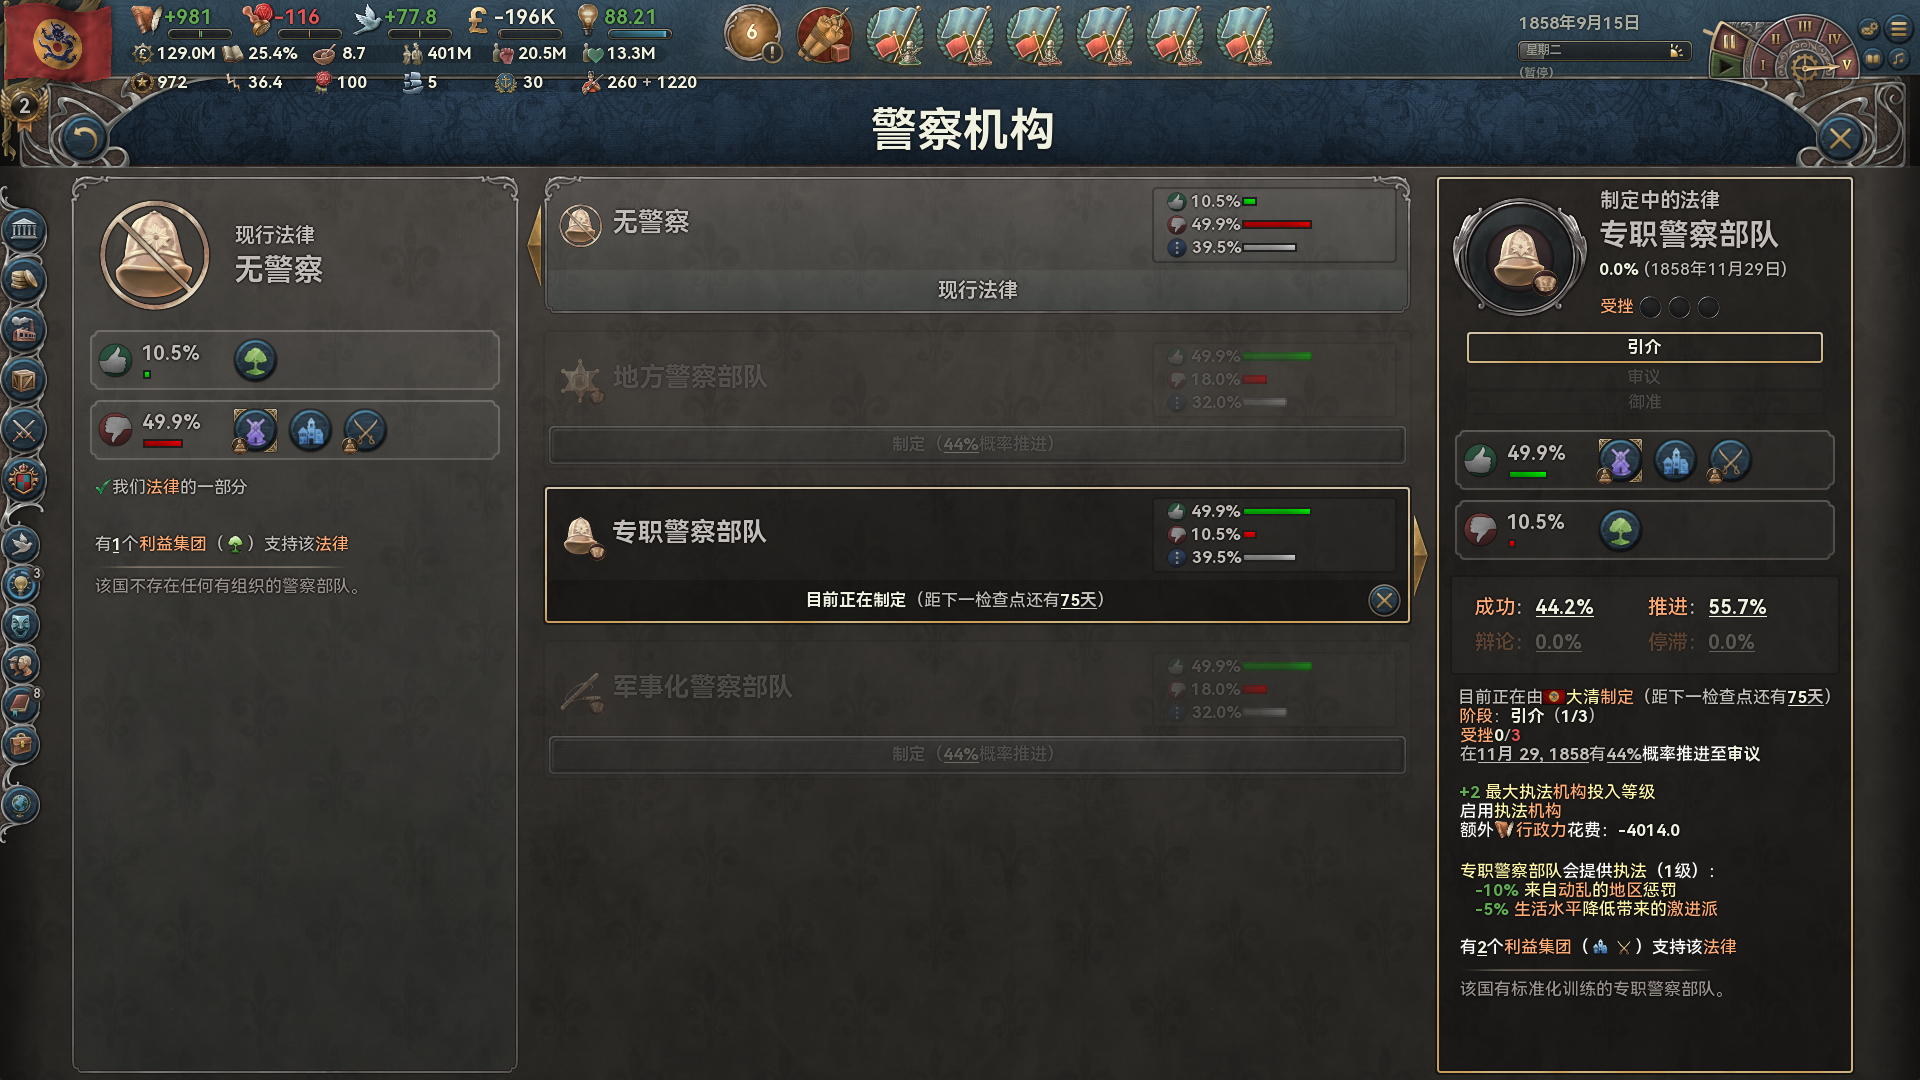Click the 55.7% 推进 chance link
Image resolution: width=1920 pixels, height=1080 pixels.
1737,607
